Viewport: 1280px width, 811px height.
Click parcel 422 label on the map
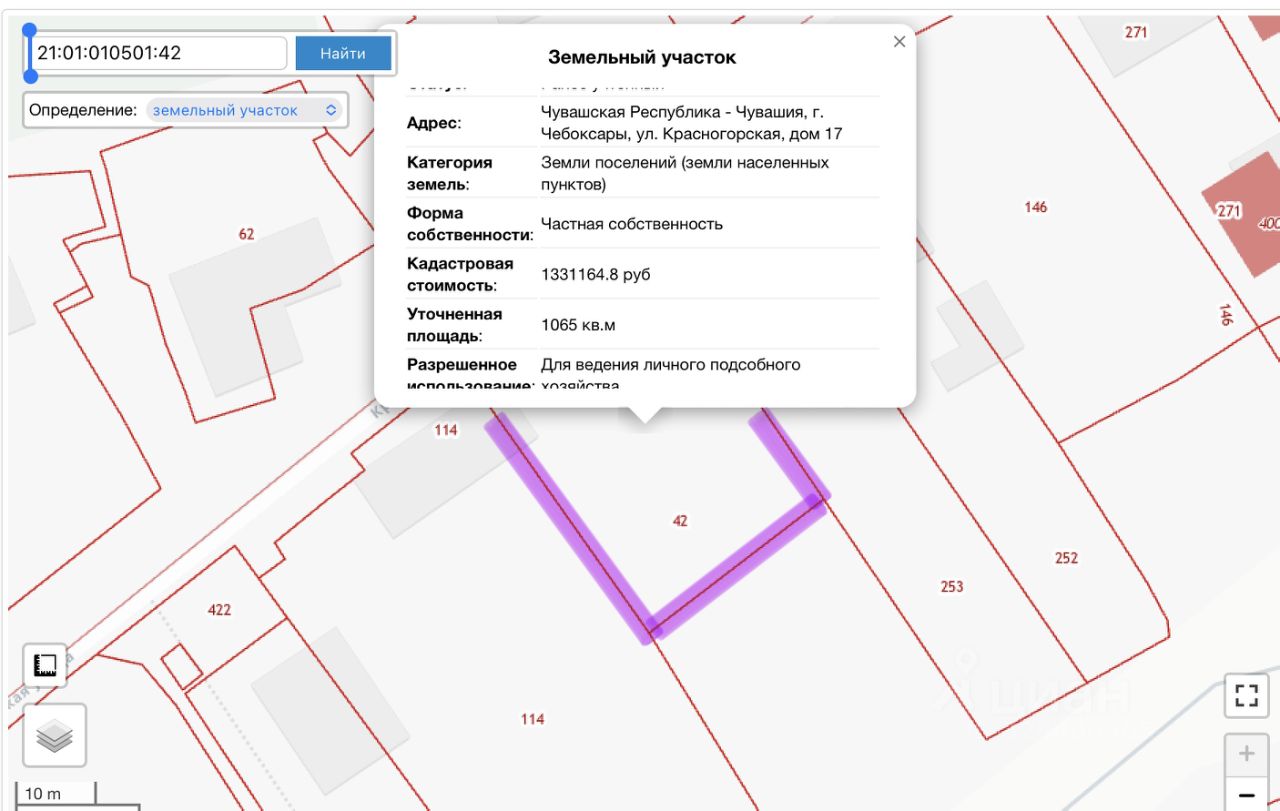[219, 610]
